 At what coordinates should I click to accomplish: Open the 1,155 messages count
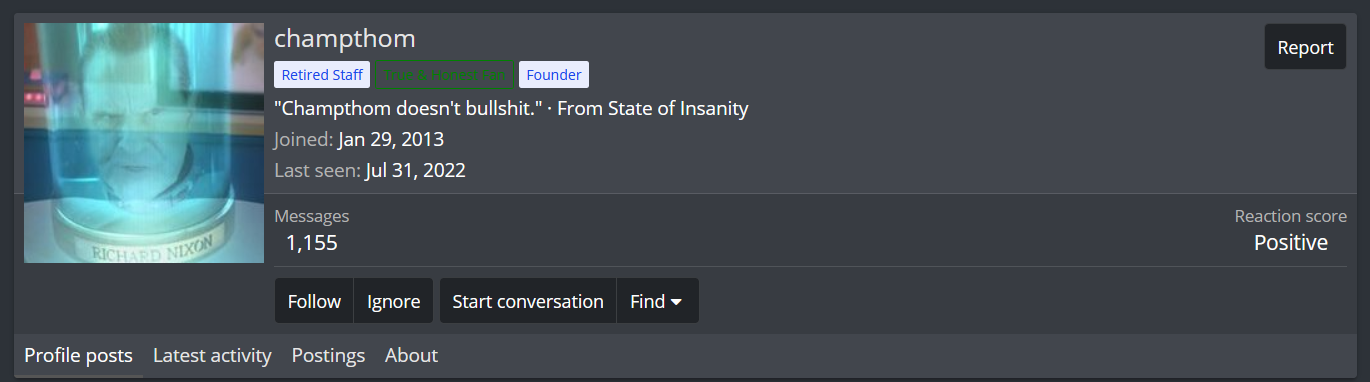point(311,242)
